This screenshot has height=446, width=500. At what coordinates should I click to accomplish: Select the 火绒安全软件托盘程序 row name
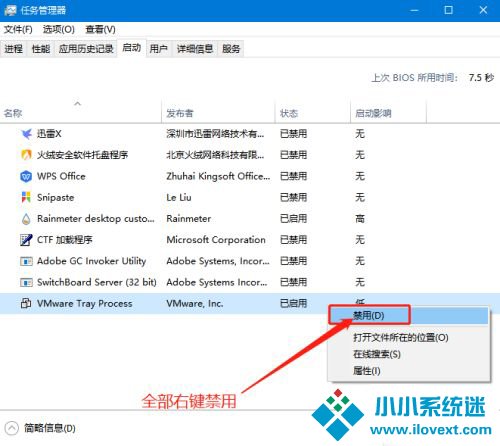(83, 155)
